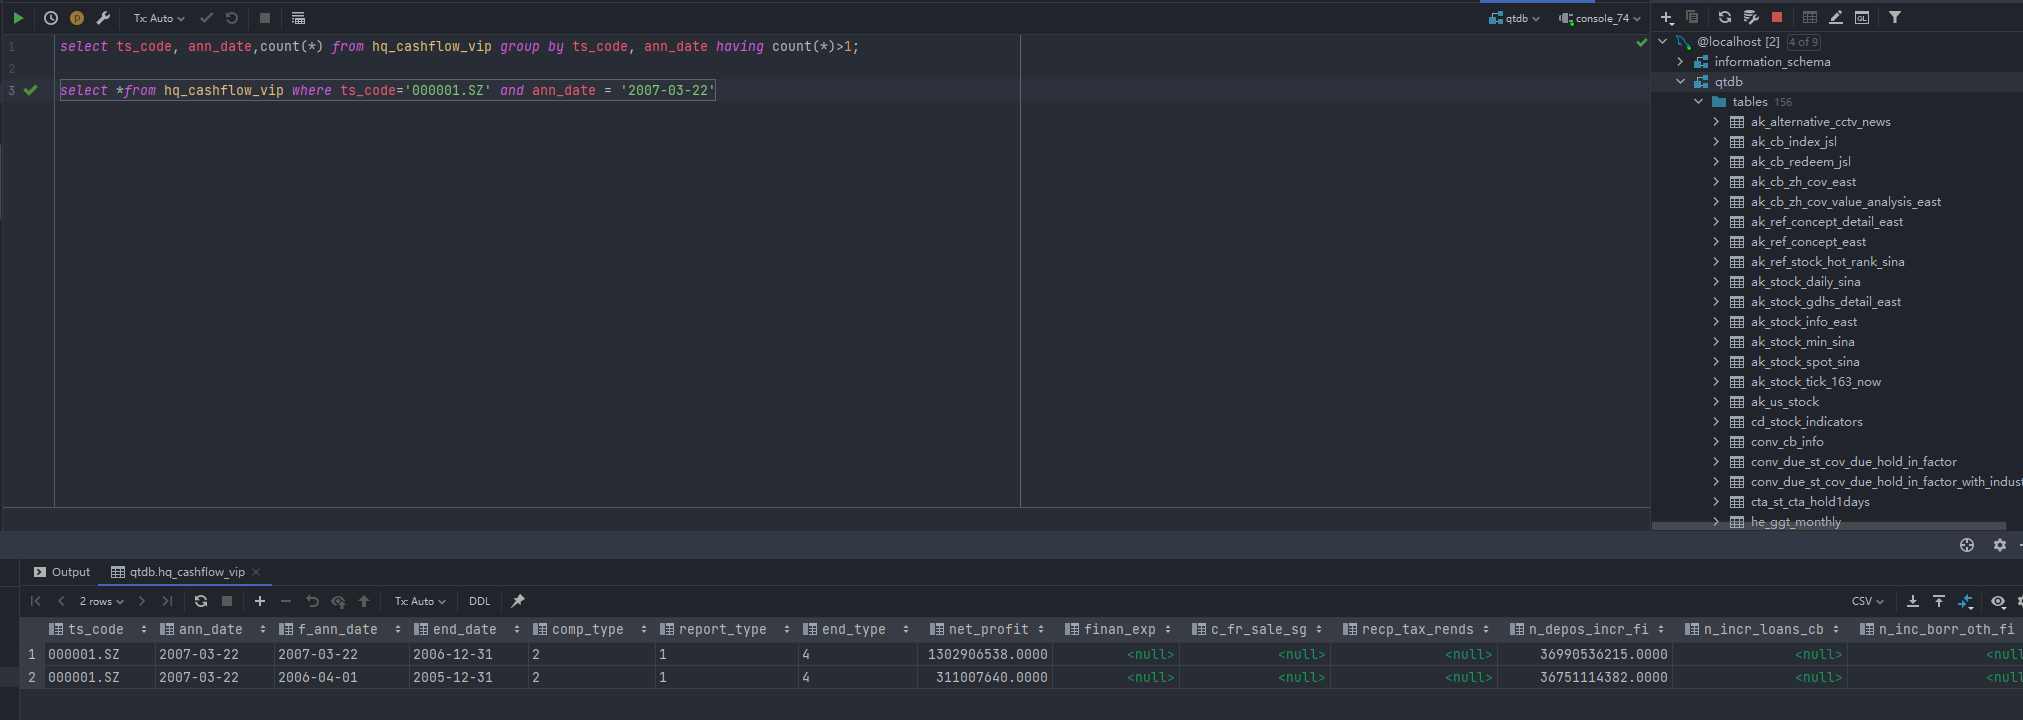
Task: Reload the result page data
Action: point(201,601)
